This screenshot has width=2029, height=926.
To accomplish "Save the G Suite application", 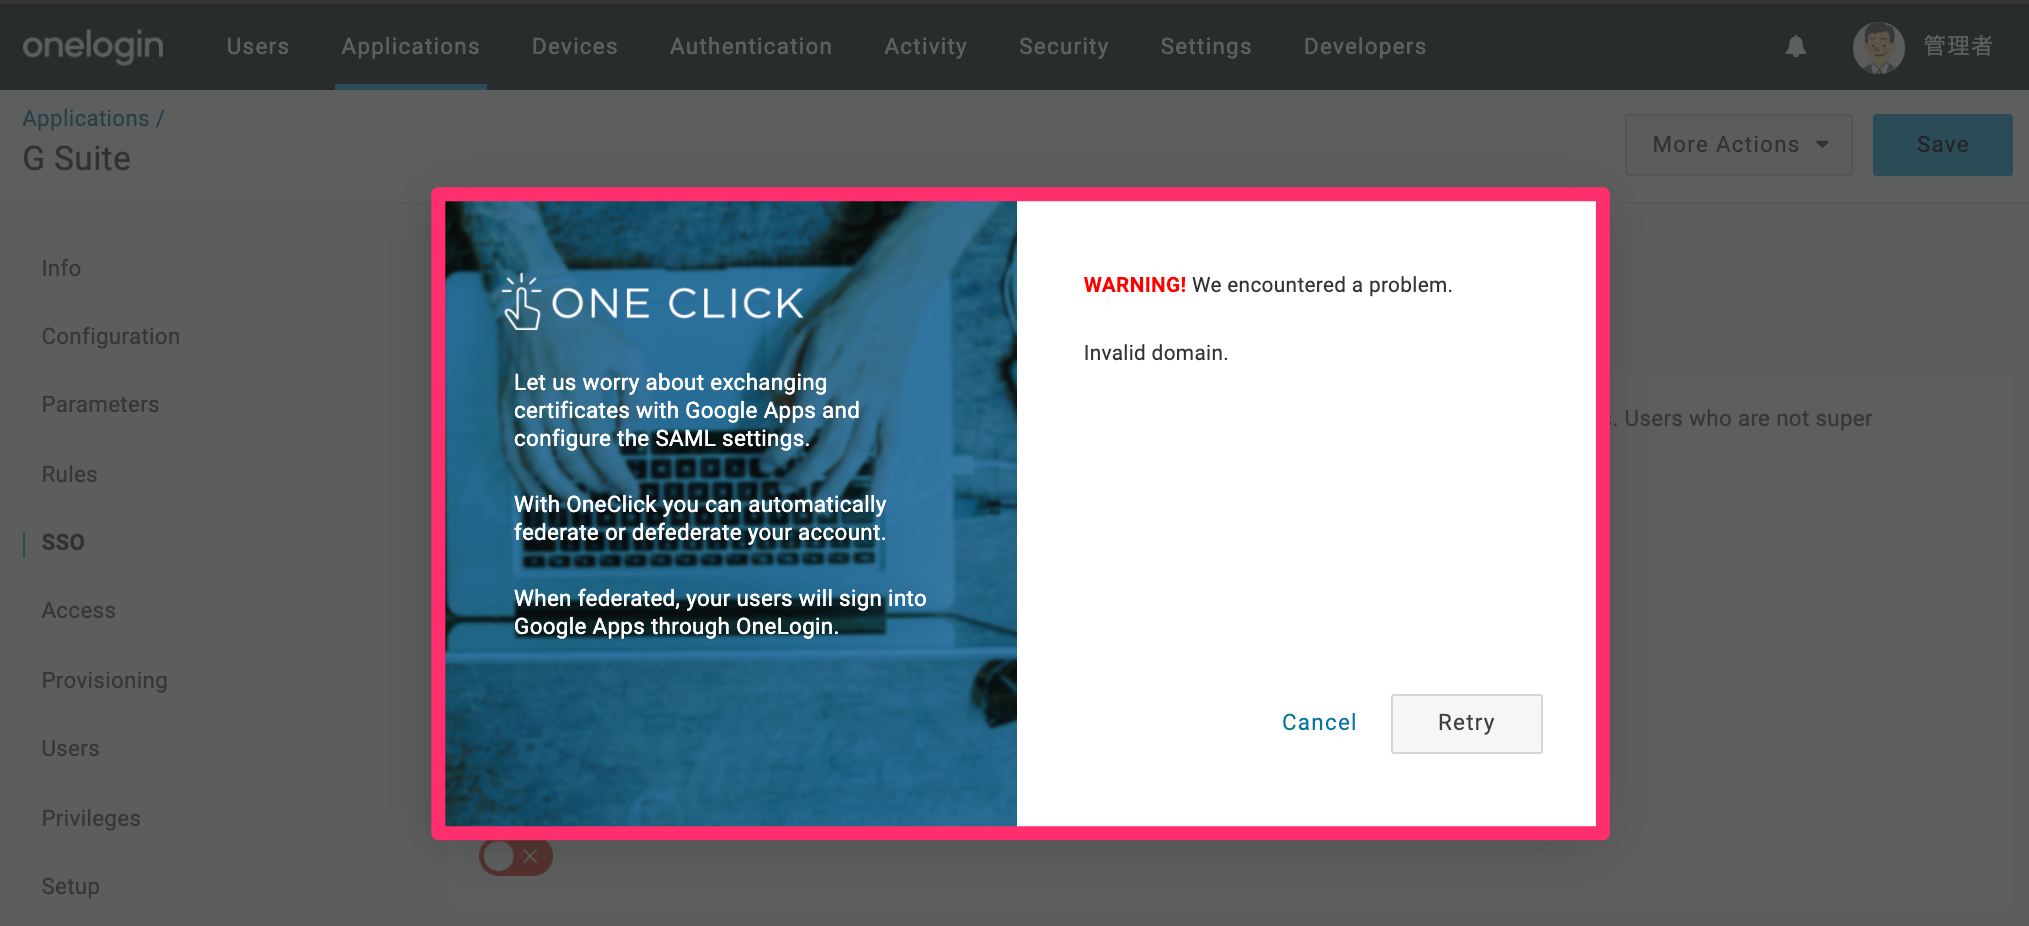I will 1942,145.
